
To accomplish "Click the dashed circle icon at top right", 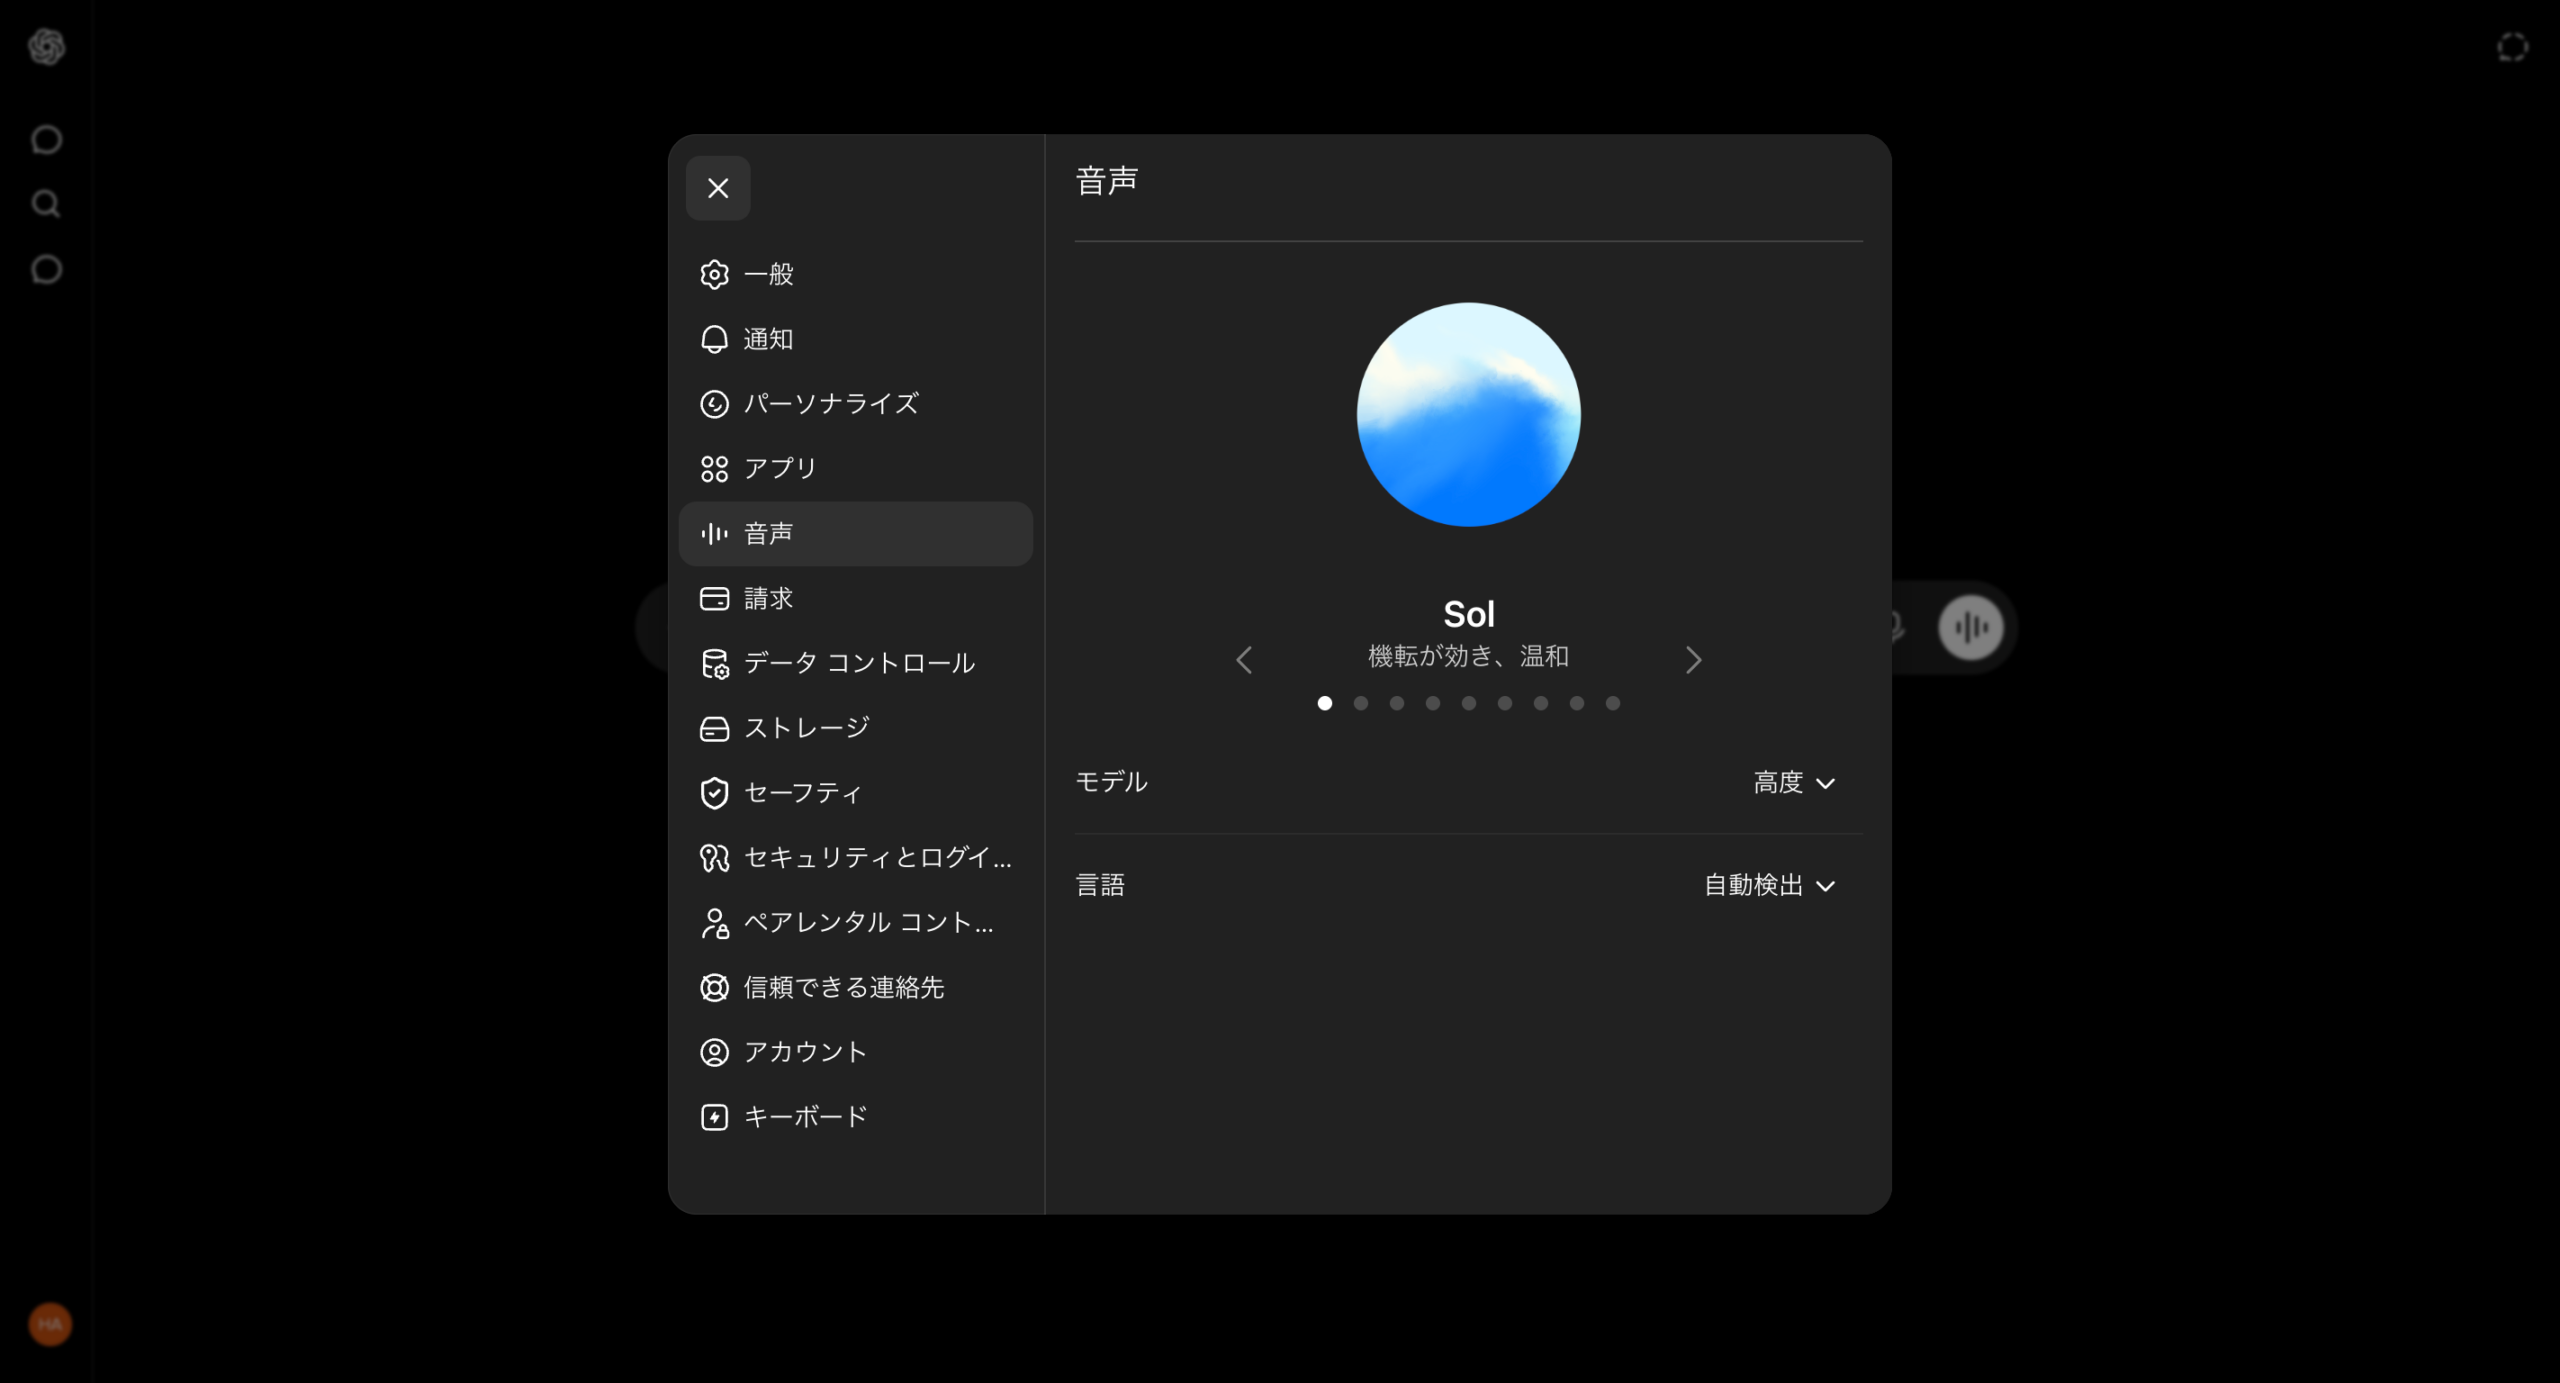I will click(x=2512, y=47).
